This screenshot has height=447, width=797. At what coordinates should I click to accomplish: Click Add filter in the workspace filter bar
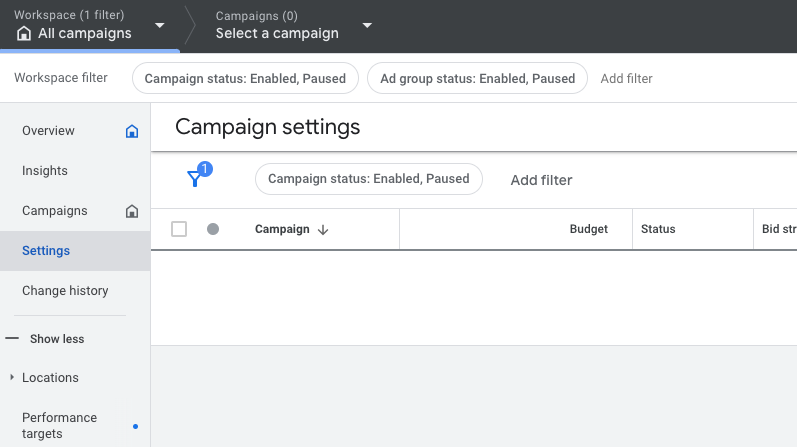point(626,79)
